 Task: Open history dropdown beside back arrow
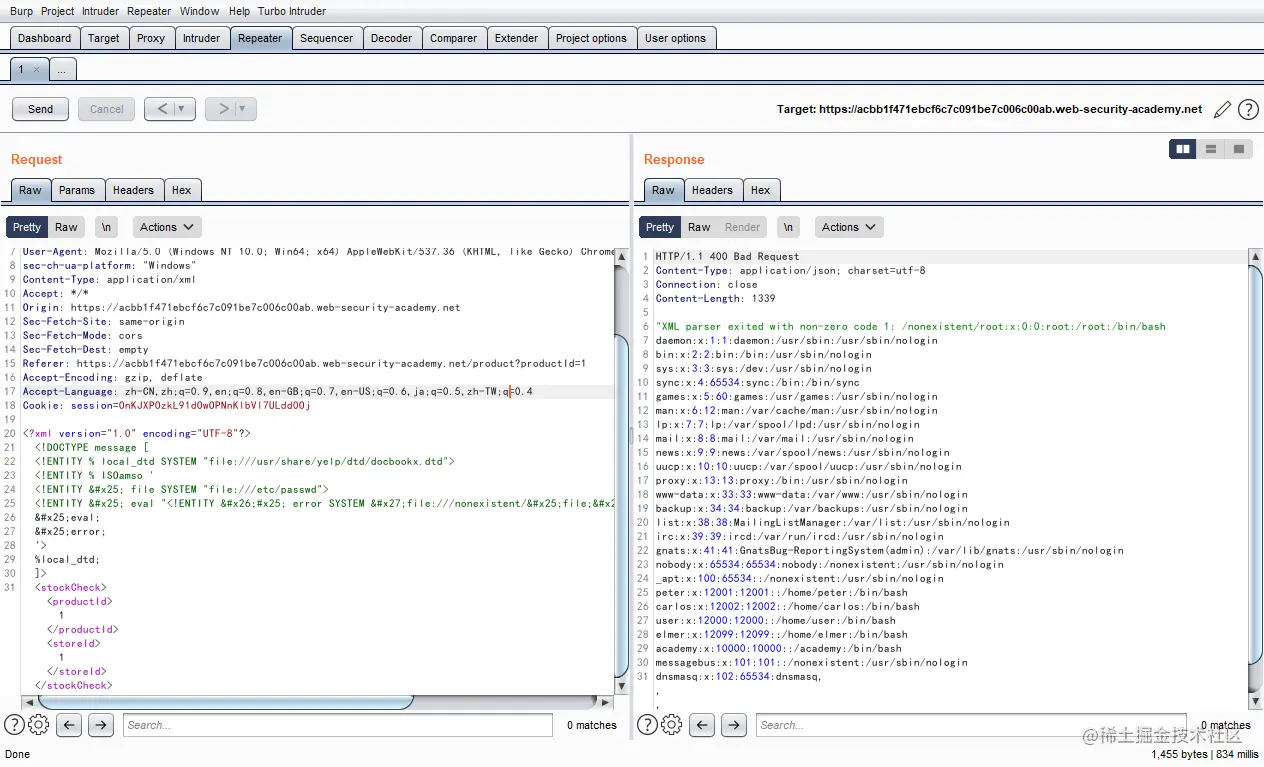182,109
